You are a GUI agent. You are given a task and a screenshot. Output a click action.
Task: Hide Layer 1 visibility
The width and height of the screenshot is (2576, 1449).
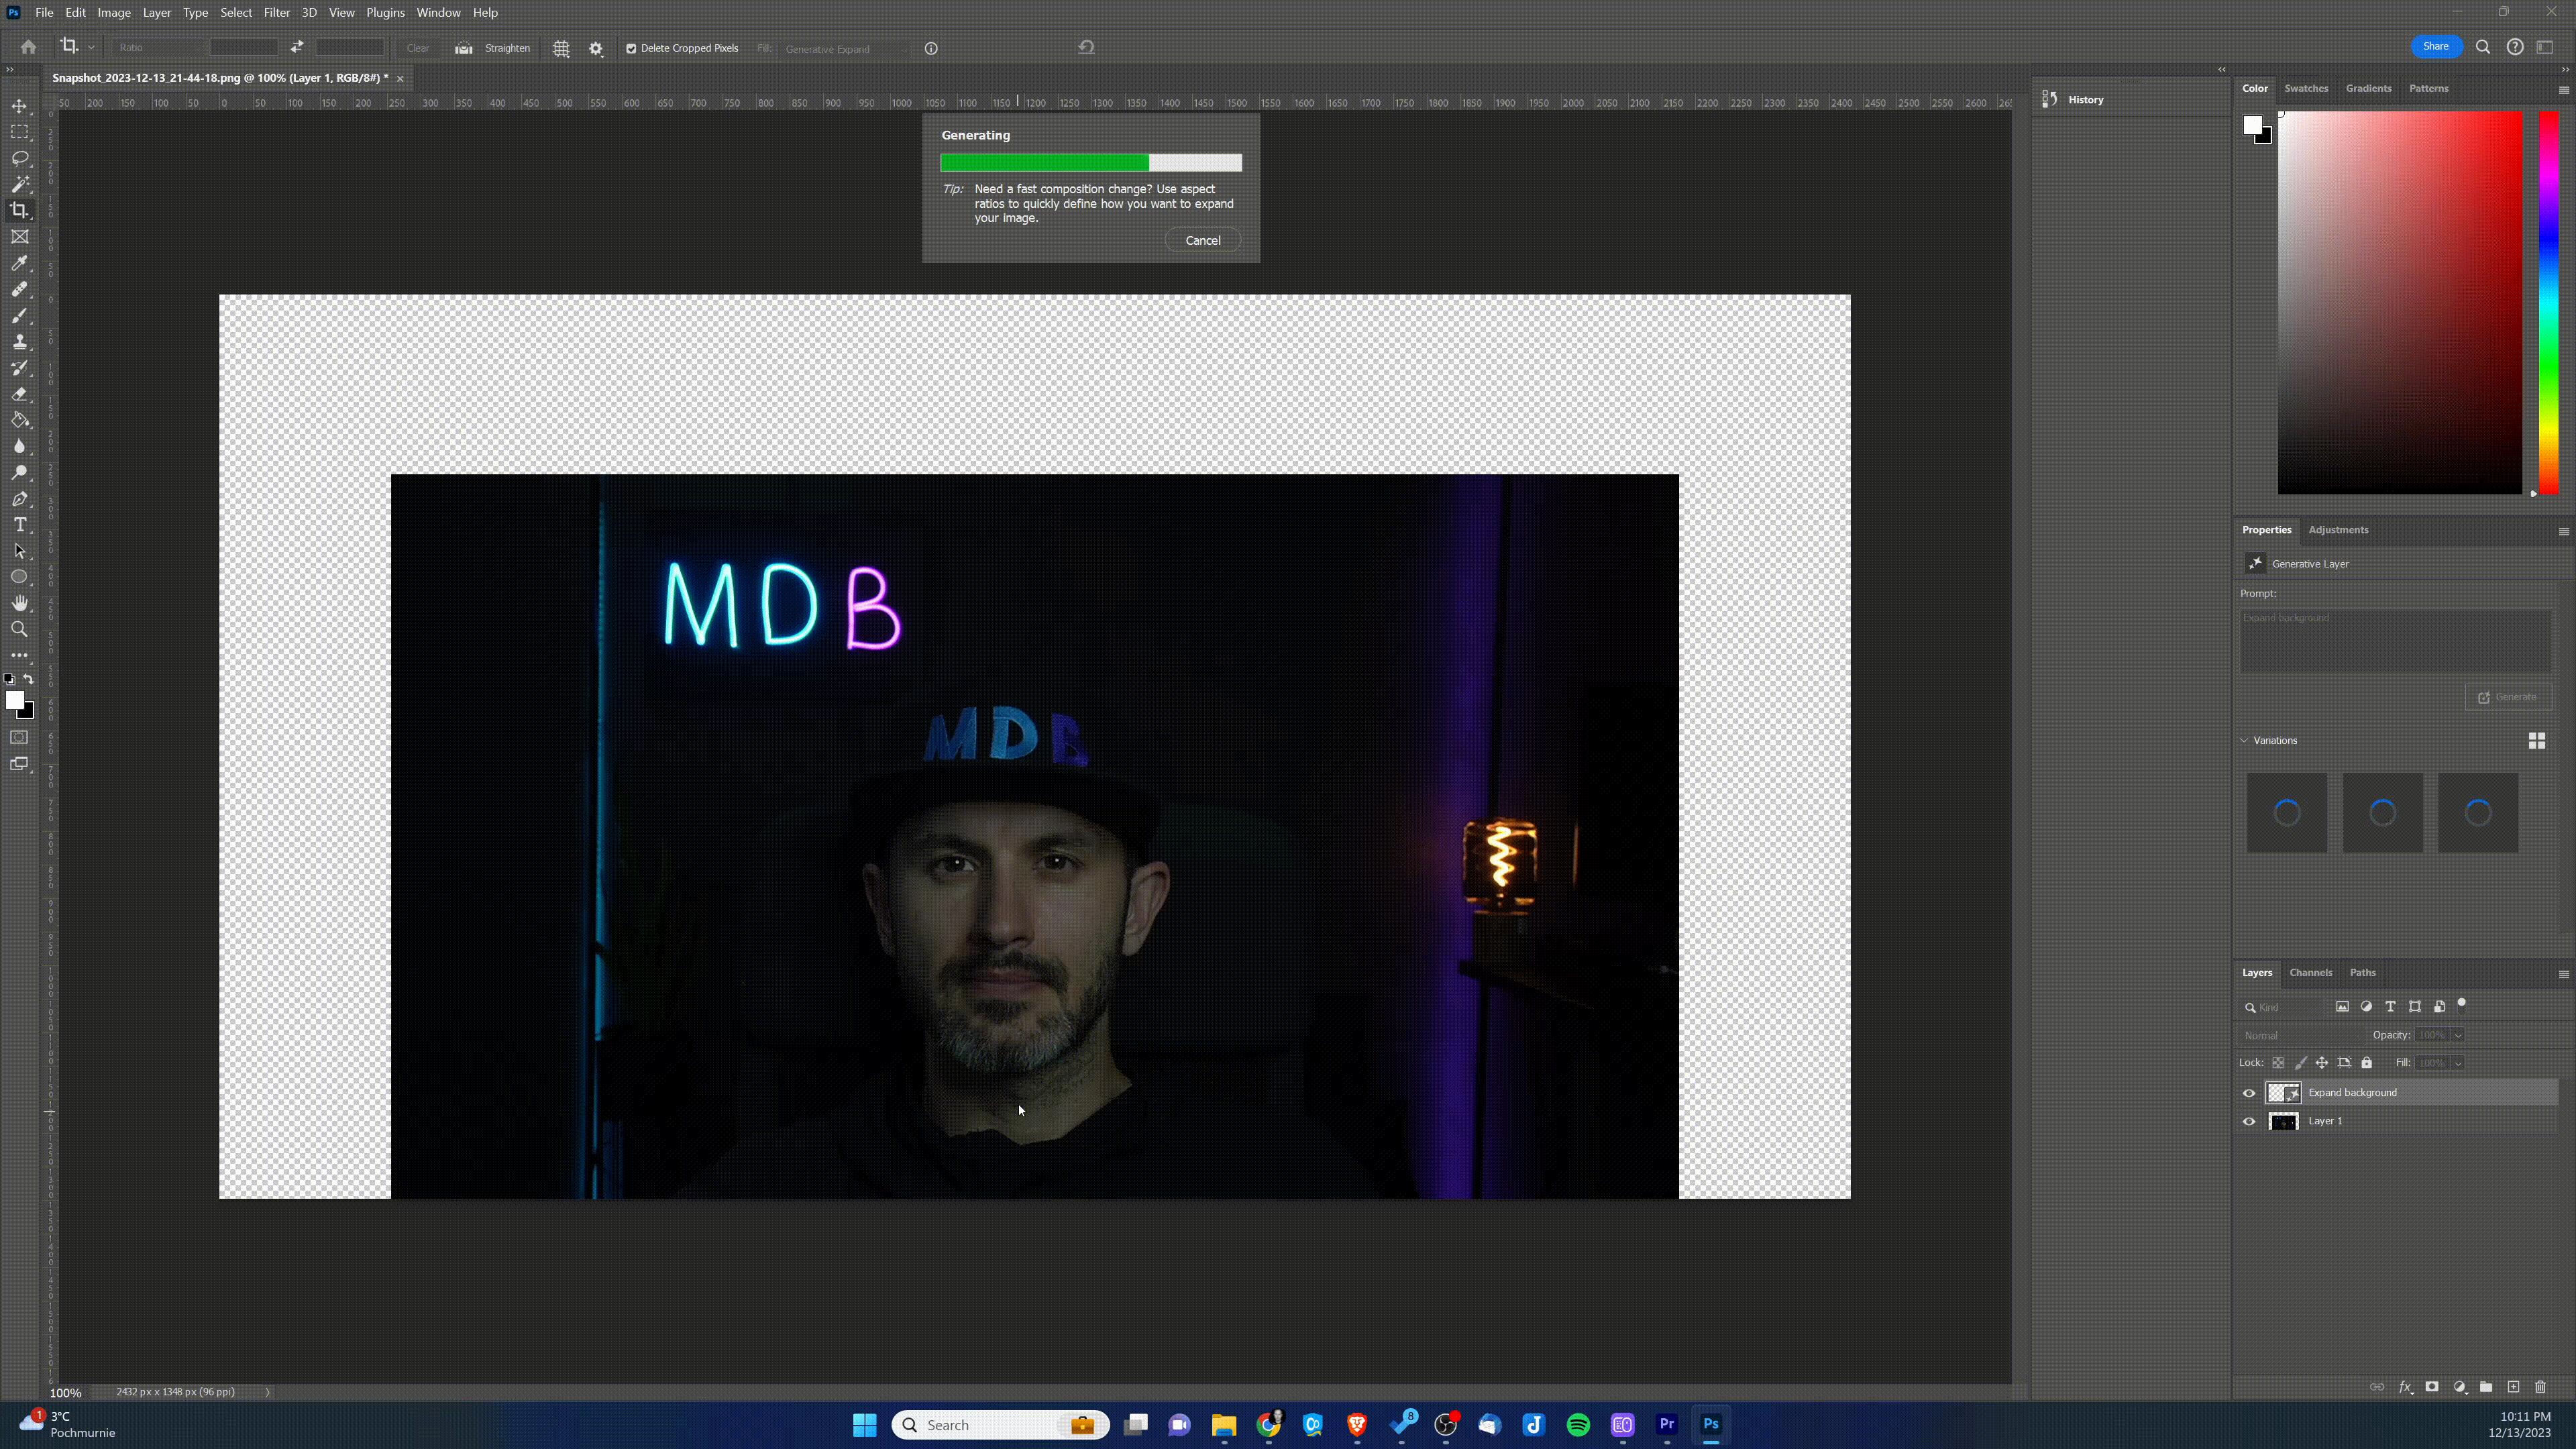2249,1121
